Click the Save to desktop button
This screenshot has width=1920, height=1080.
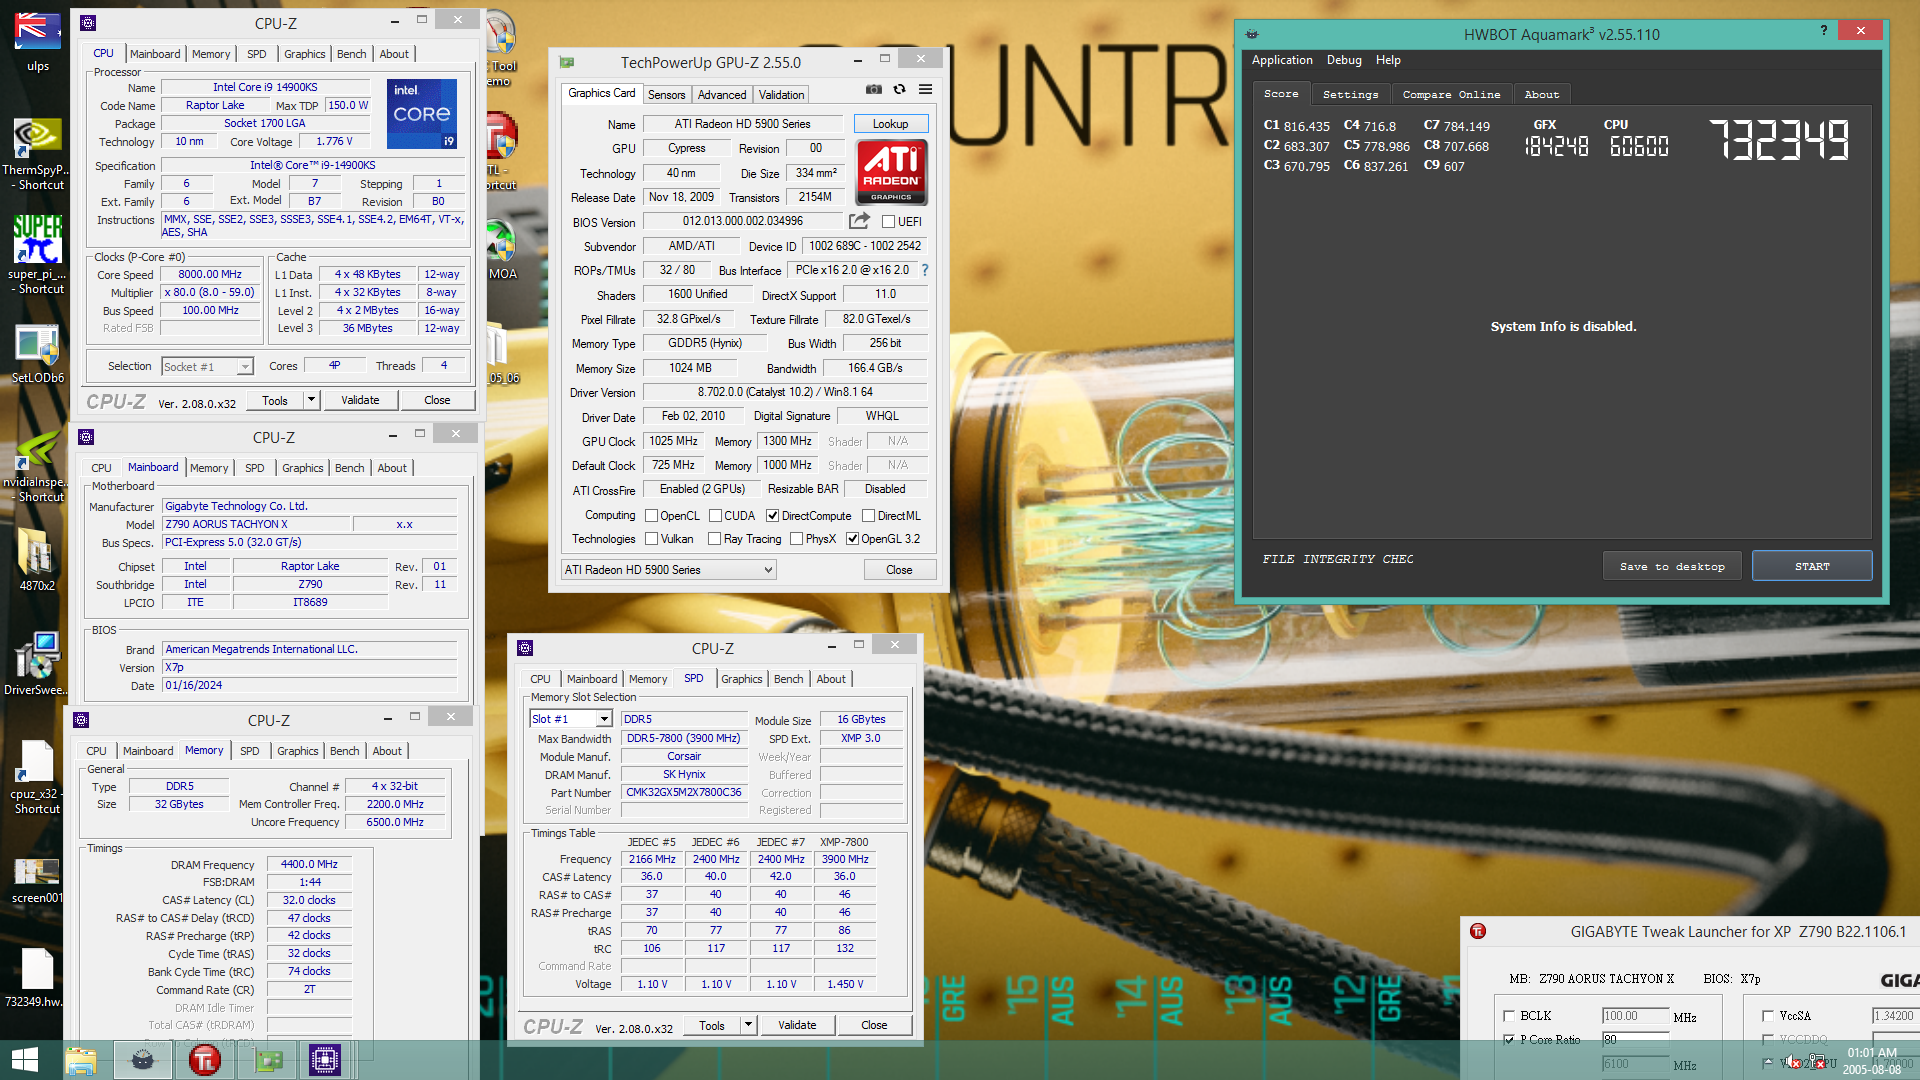(x=1672, y=566)
